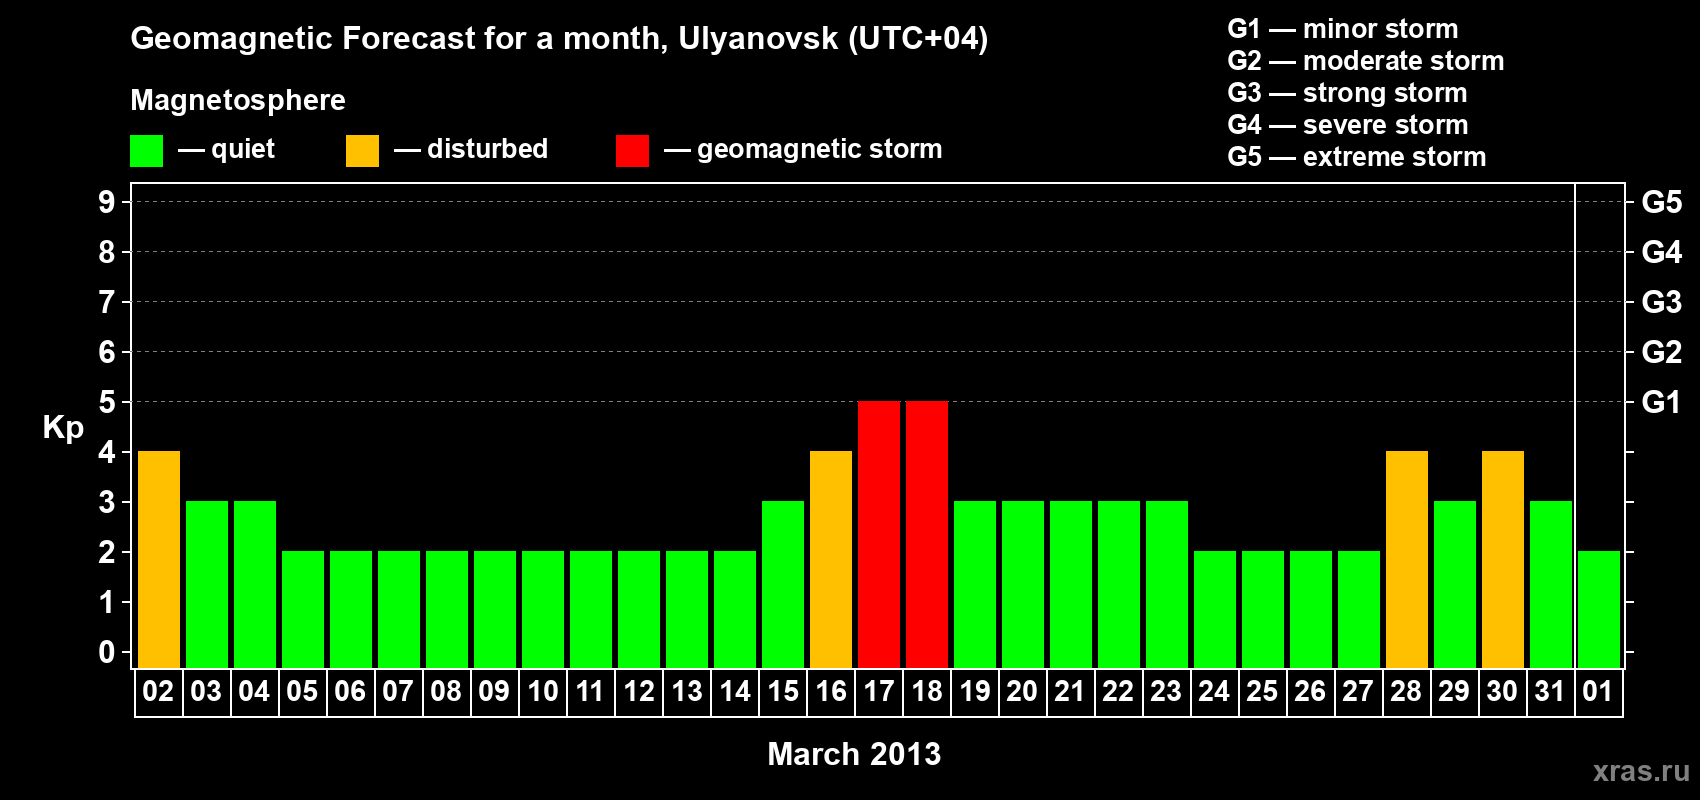
Task: Click the G2 — moderate storm legend line
Action: pos(1366,61)
